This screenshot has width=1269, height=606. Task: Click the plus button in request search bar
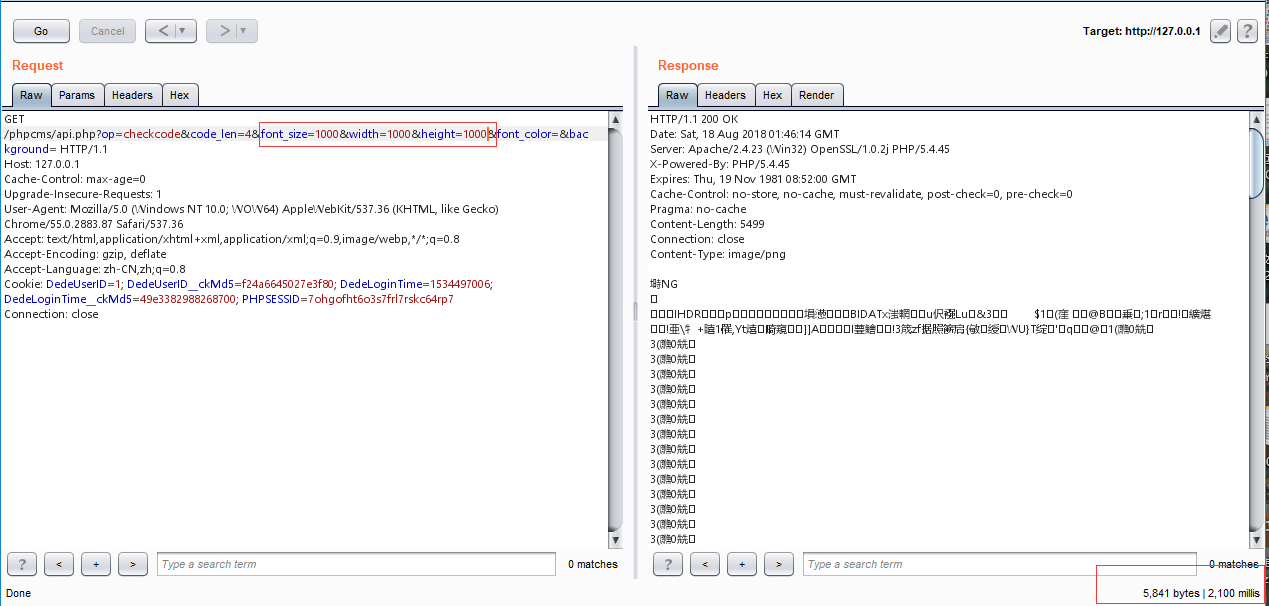coord(96,564)
